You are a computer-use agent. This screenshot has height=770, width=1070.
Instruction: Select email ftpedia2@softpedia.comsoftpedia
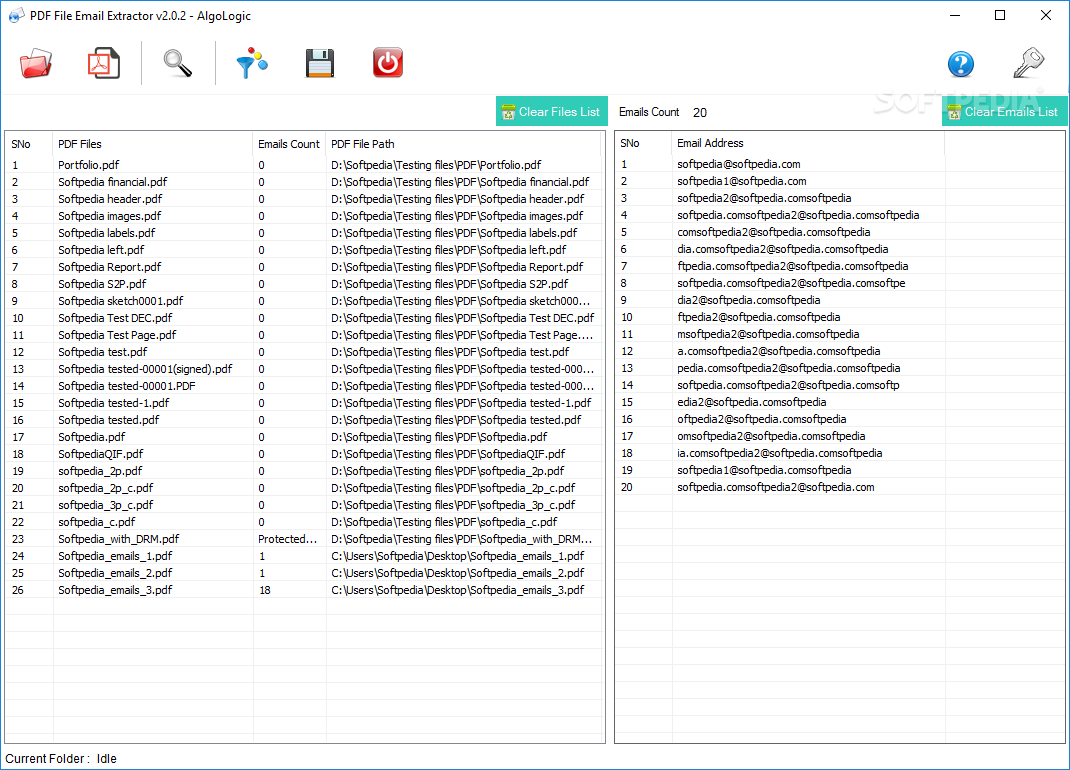[759, 317]
